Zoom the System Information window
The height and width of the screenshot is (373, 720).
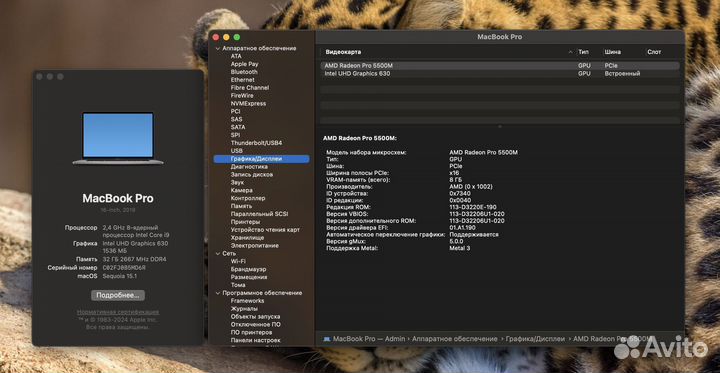pyautogui.click(x=236, y=37)
